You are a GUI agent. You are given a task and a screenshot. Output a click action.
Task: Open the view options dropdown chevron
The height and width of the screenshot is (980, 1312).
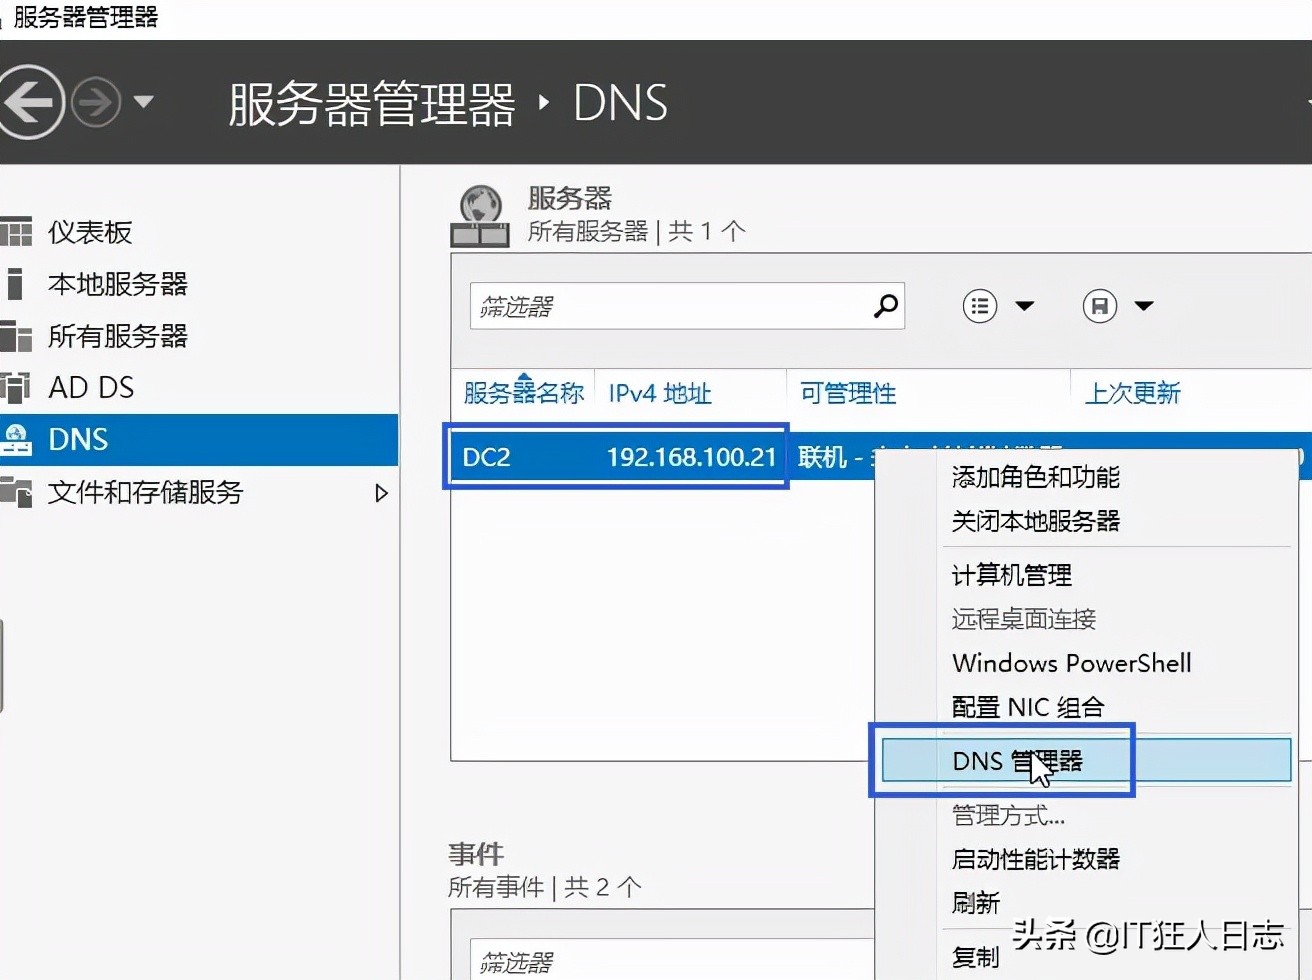1024,306
